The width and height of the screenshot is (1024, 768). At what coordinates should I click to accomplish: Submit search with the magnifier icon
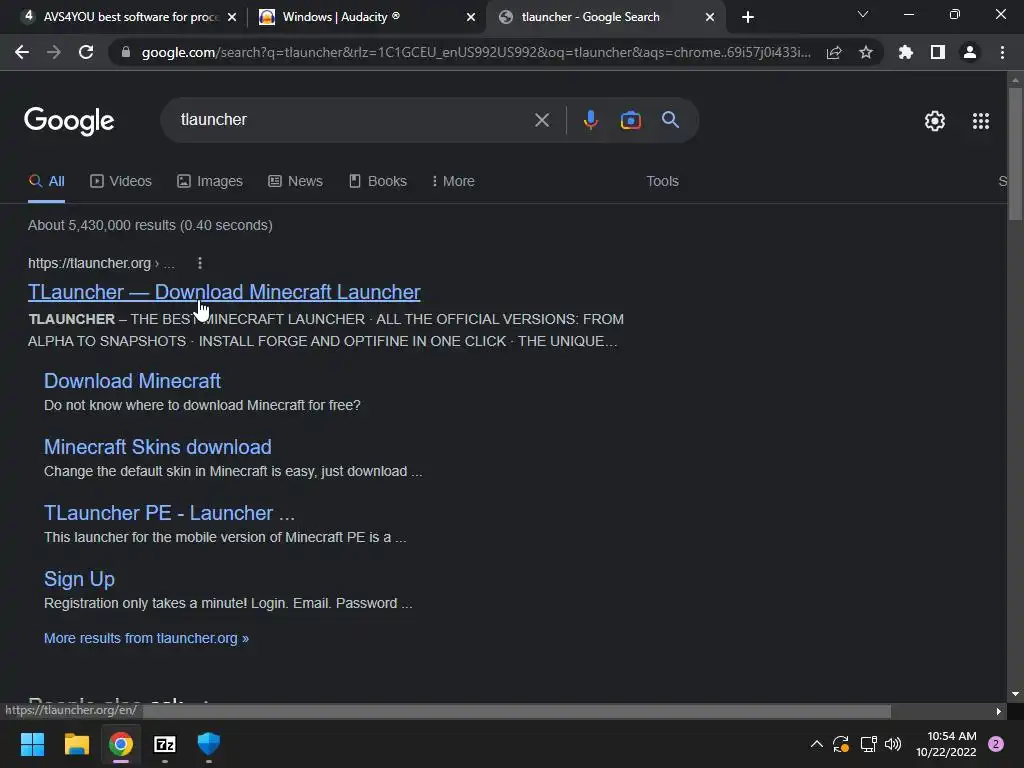tap(671, 120)
